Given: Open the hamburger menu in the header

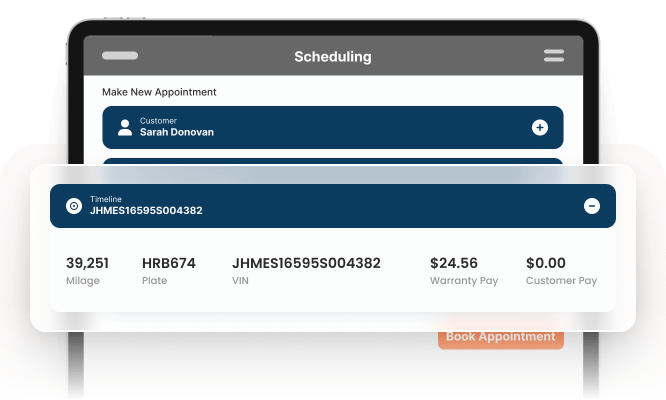Looking at the screenshot, I should click(553, 56).
